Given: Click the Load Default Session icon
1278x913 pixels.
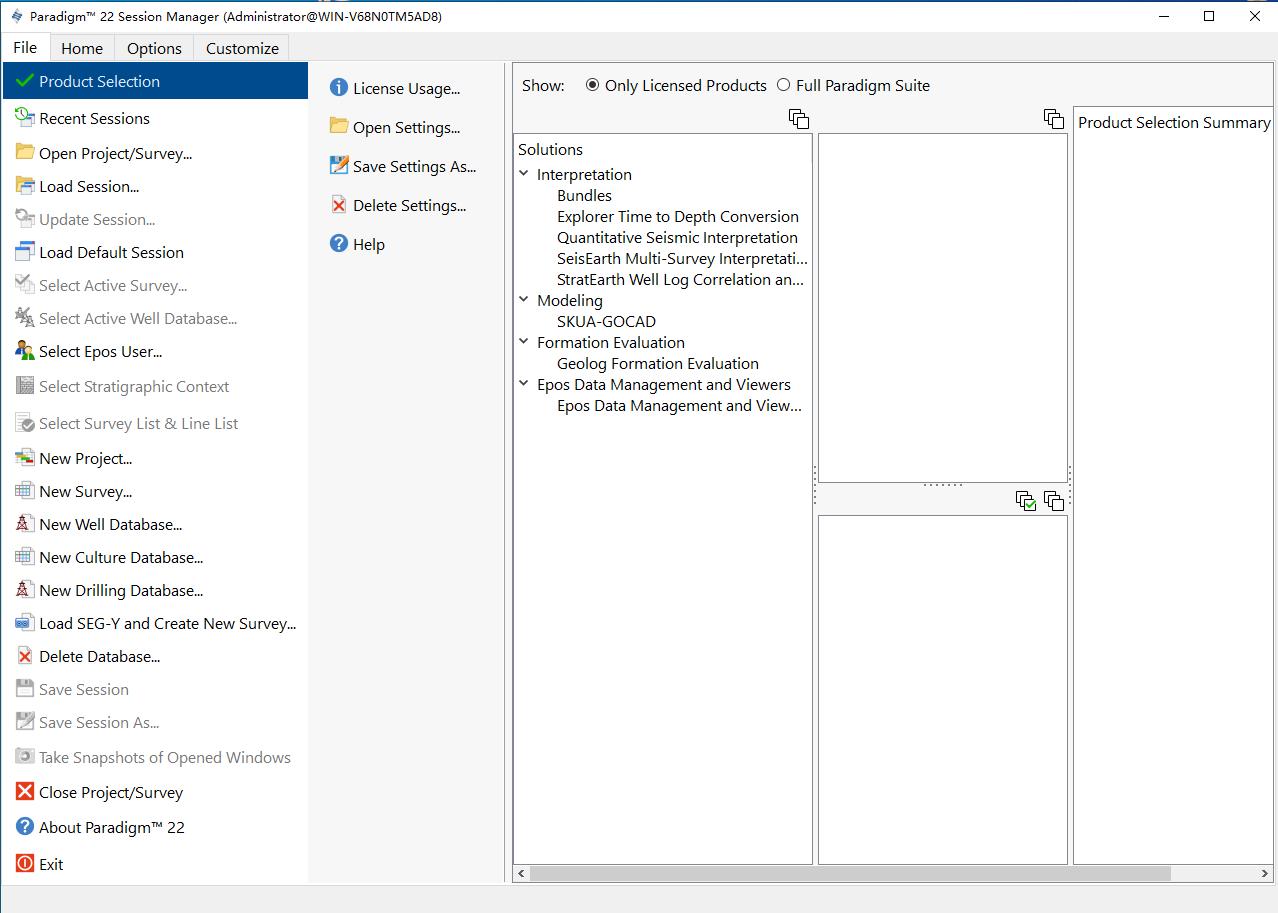Looking at the screenshot, I should [25, 252].
